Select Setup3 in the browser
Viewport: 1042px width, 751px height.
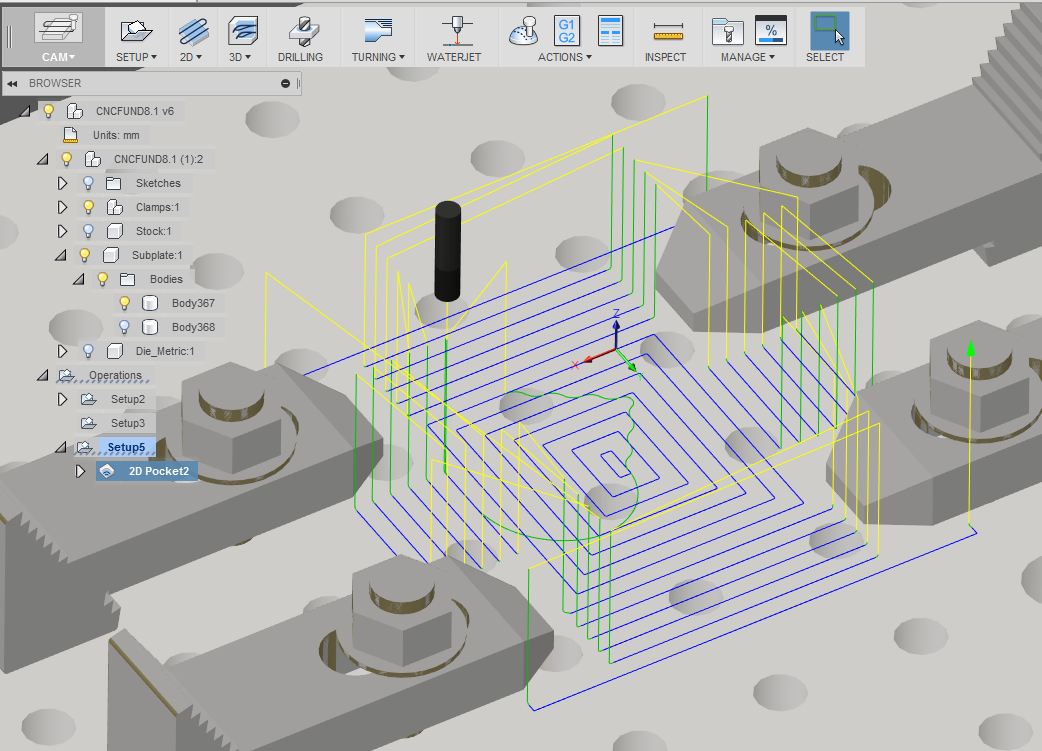click(x=128, y=423)
